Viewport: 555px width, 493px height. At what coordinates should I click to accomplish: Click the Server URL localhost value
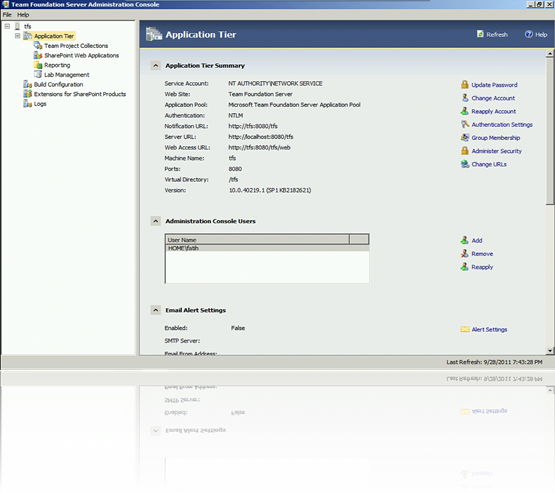261,137
